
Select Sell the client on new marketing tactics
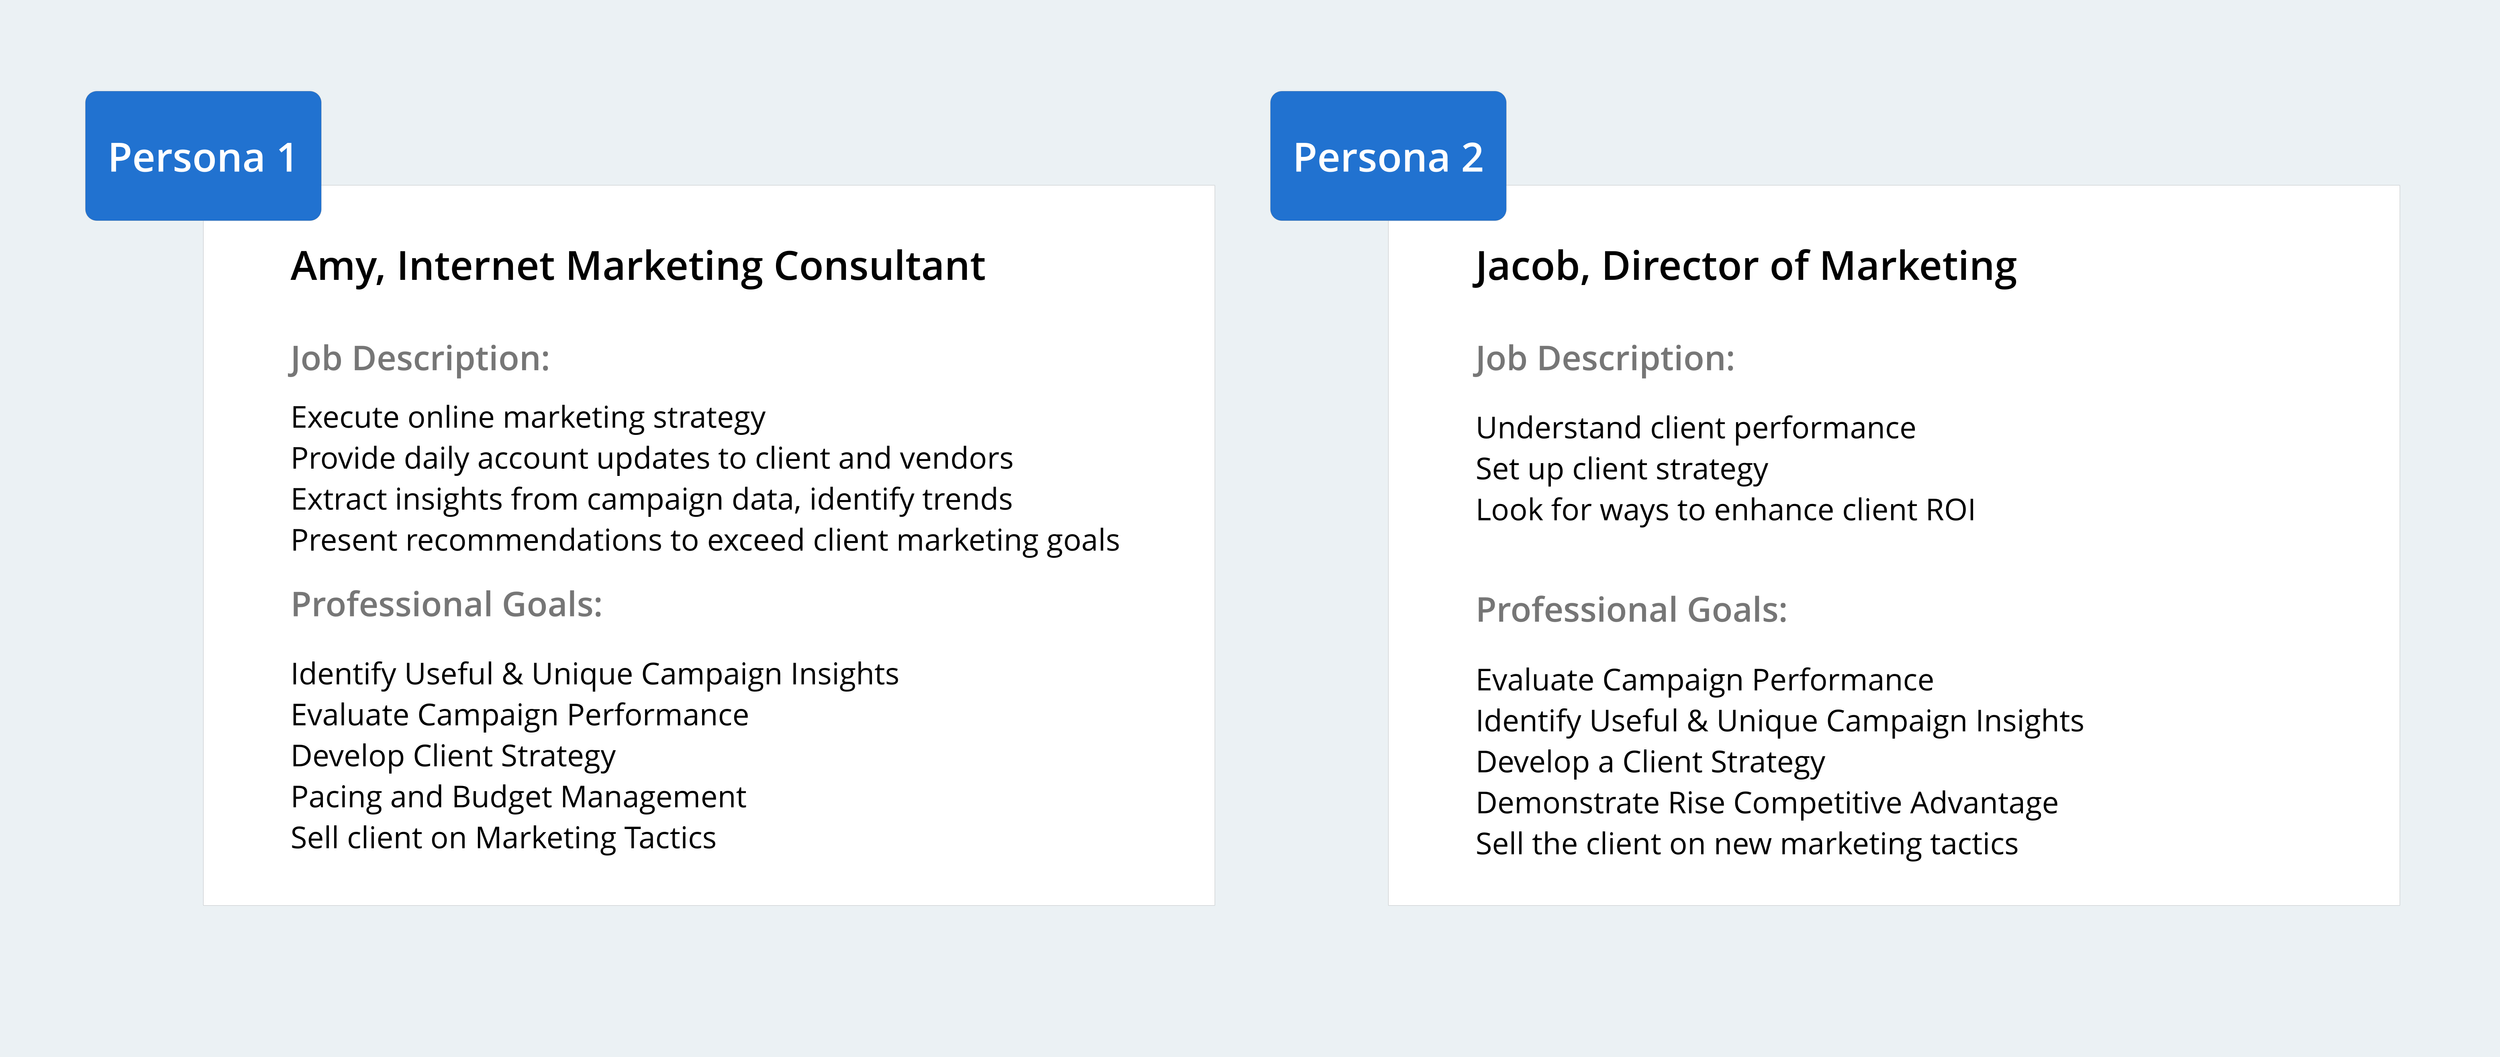point(1747,845)
